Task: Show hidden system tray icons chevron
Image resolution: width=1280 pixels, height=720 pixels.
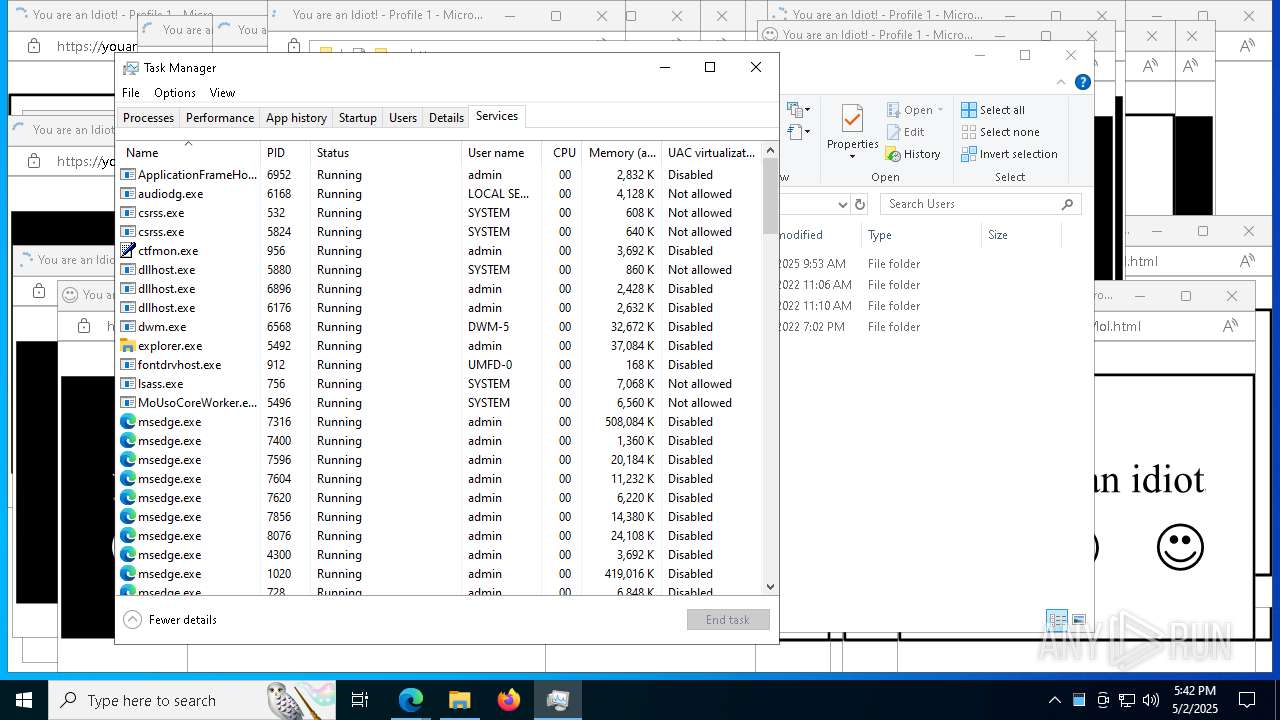Action: tap(1054, 700)
